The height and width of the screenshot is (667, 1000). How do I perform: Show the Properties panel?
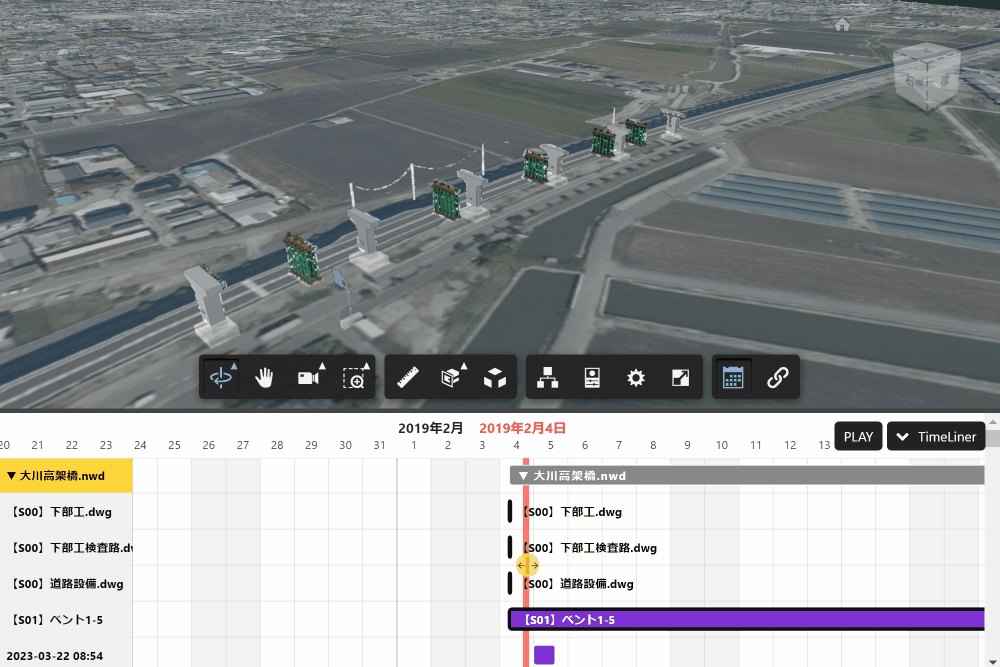[591, 377]
